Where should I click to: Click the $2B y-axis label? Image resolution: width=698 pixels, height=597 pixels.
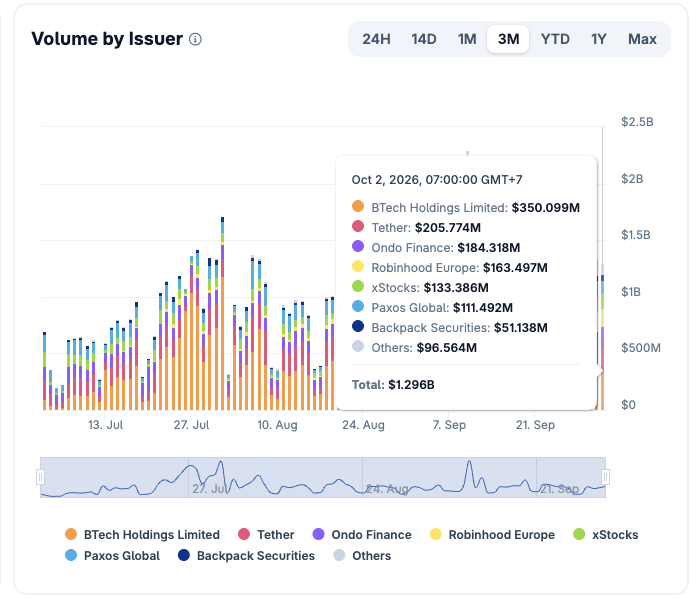pyautogui.click(x=632, y=179)
